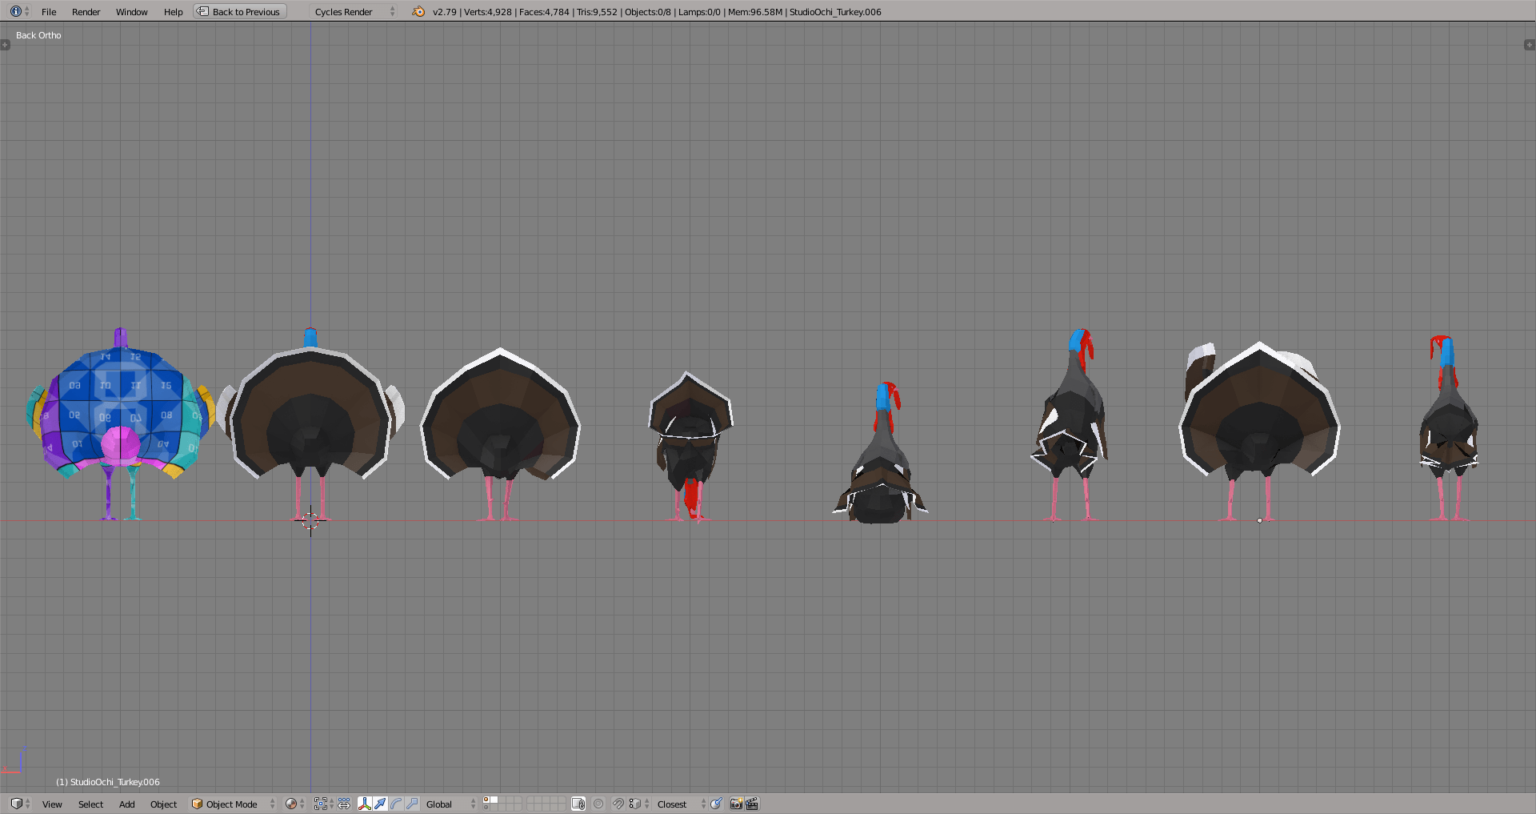Select the scale manipulator icon

[412, 803]
